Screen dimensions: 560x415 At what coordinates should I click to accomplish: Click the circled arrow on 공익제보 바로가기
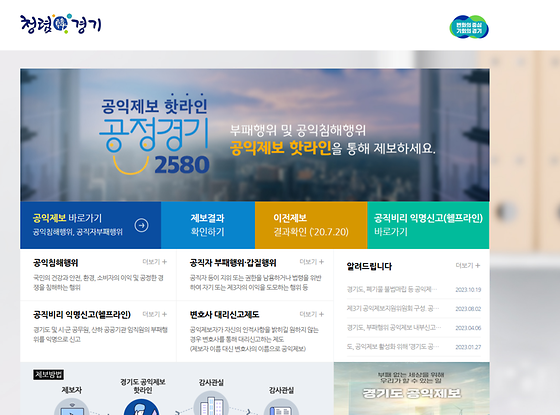(x=141, y=225)
